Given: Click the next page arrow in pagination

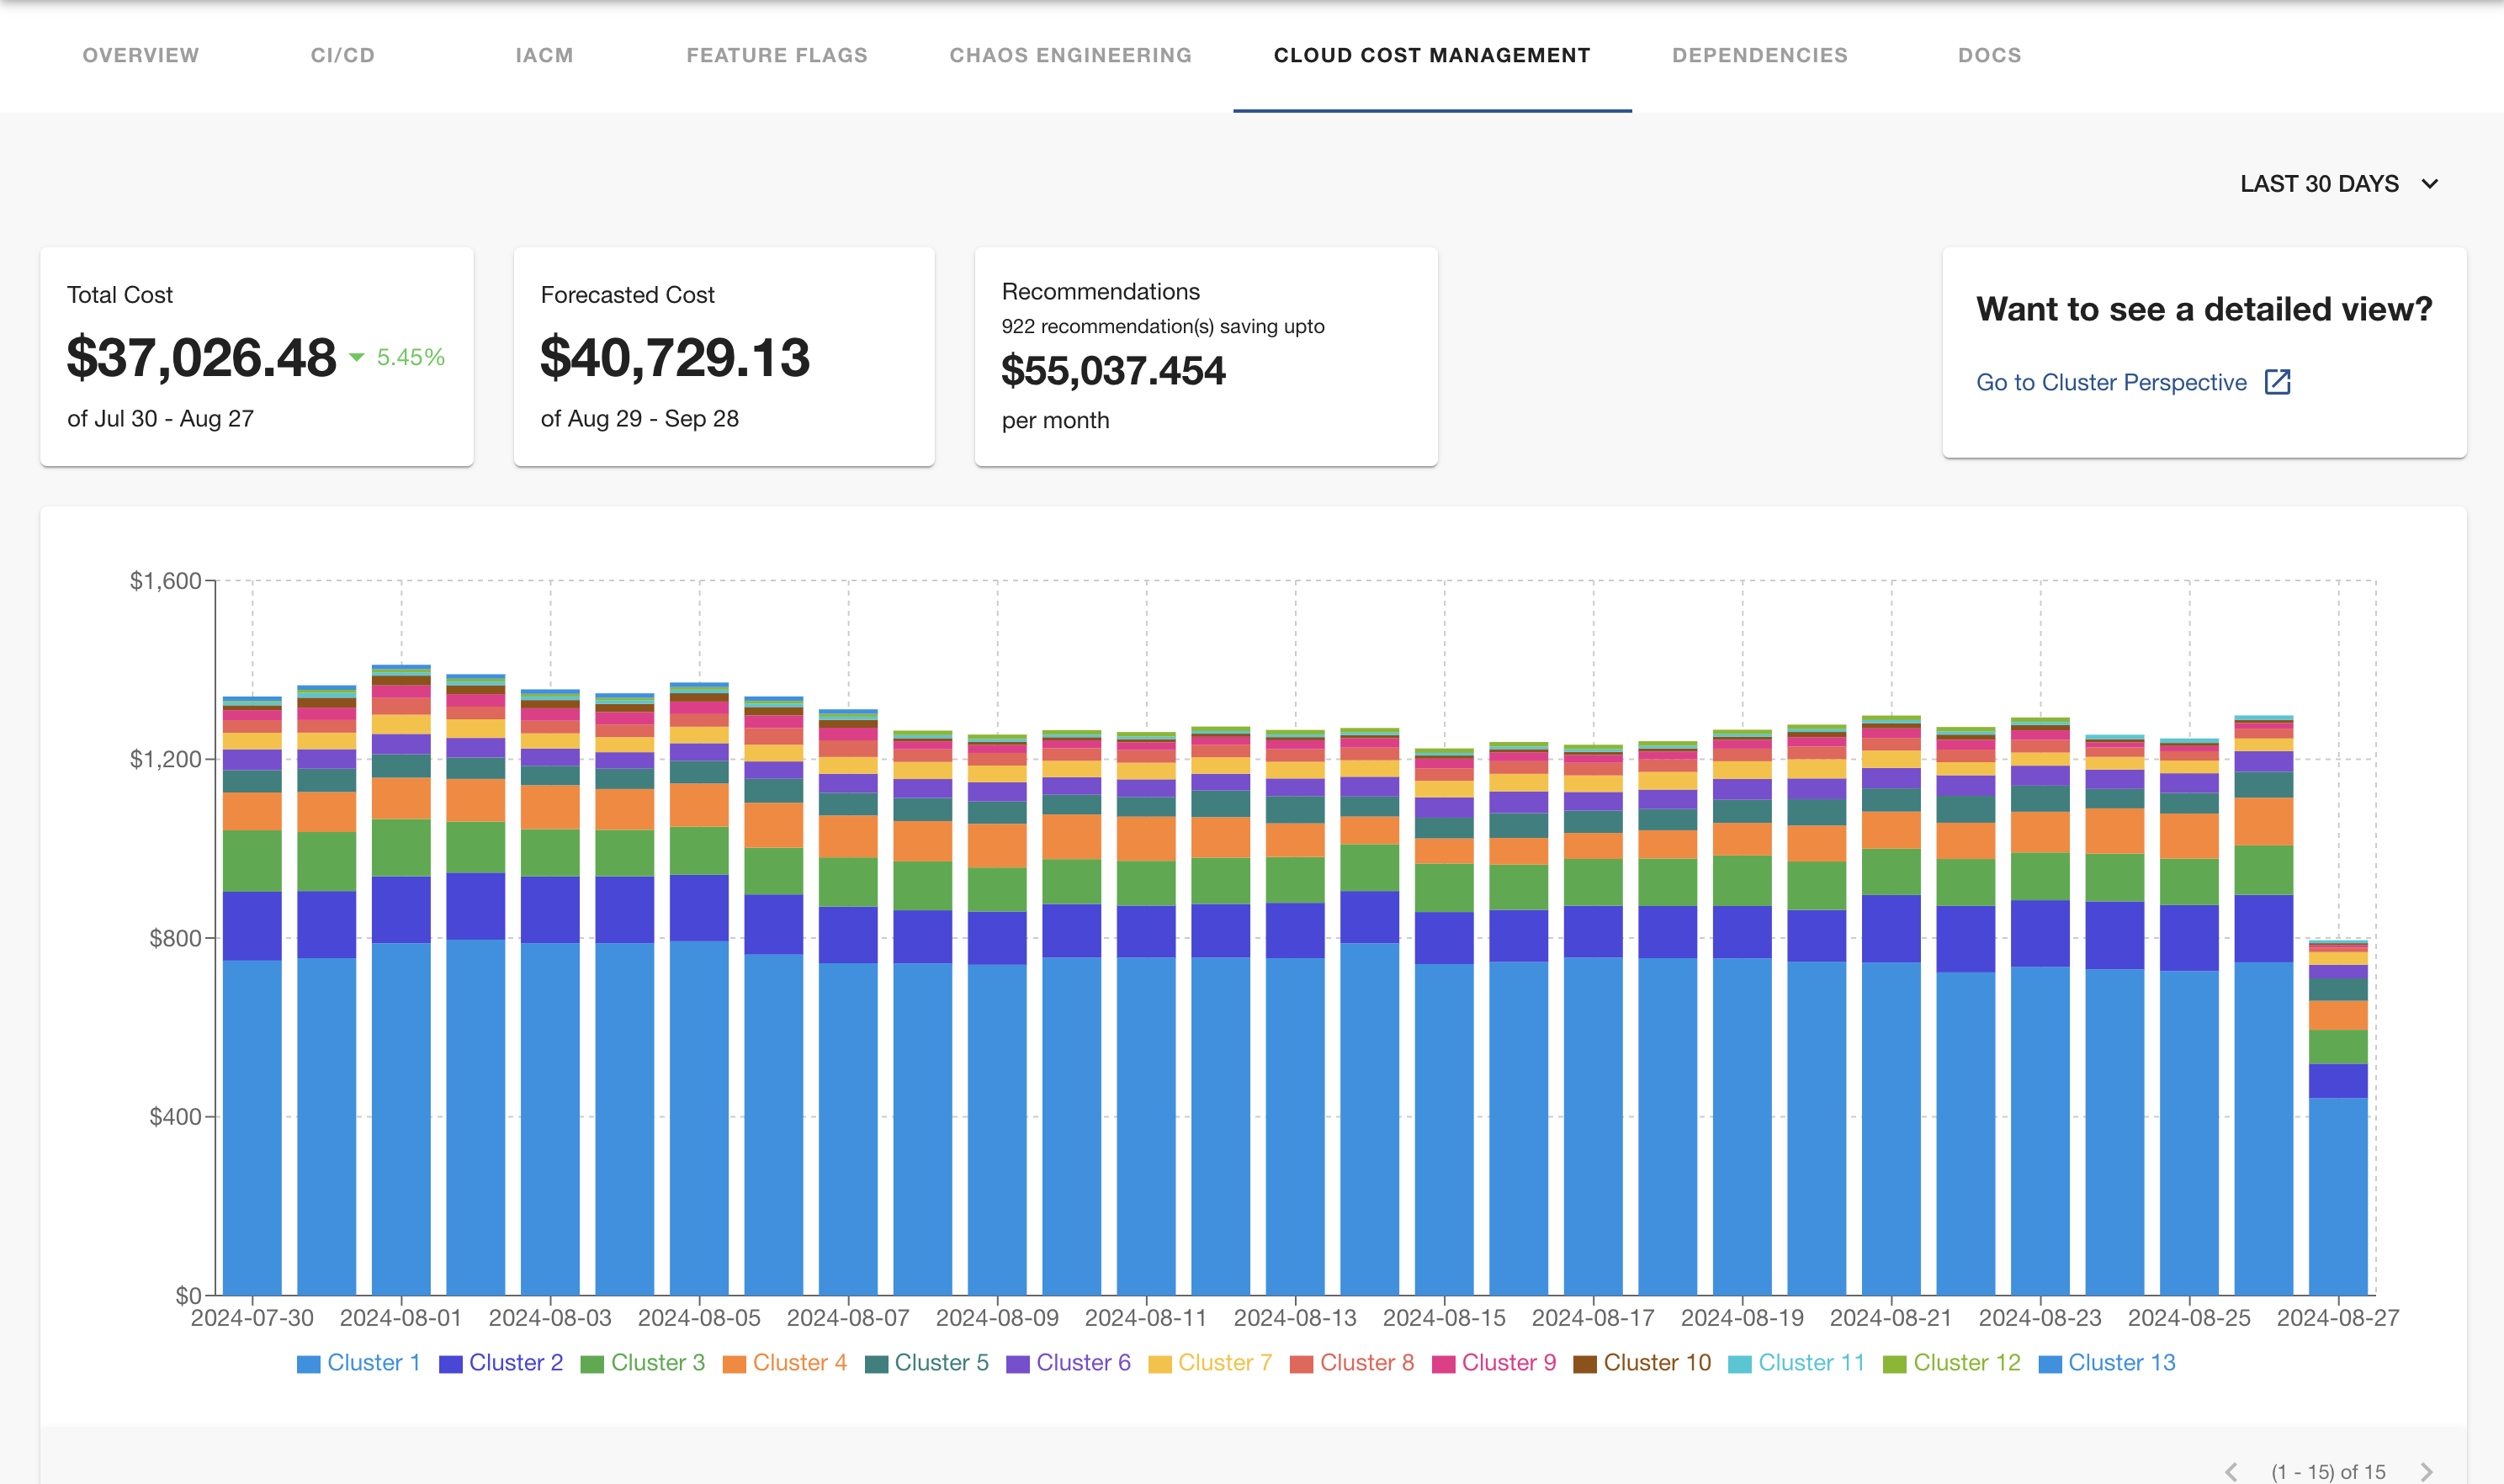Looking at the screenshot, I should (2426, 1471).
